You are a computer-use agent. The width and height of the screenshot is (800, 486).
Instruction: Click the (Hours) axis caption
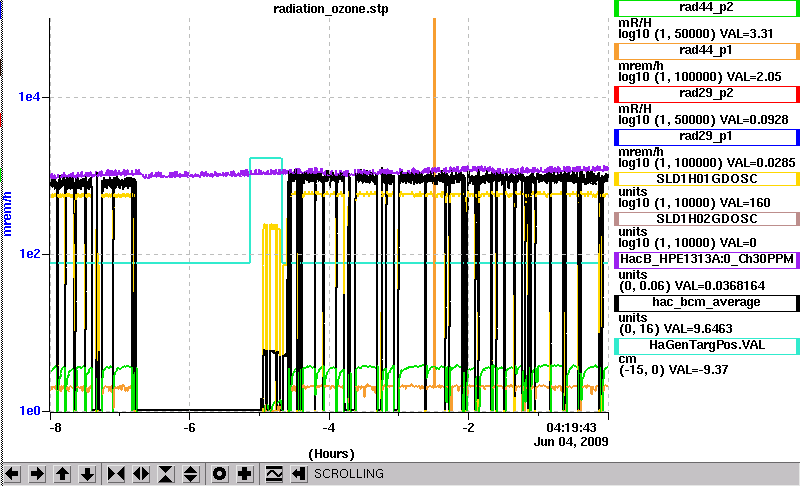(331, 454)
